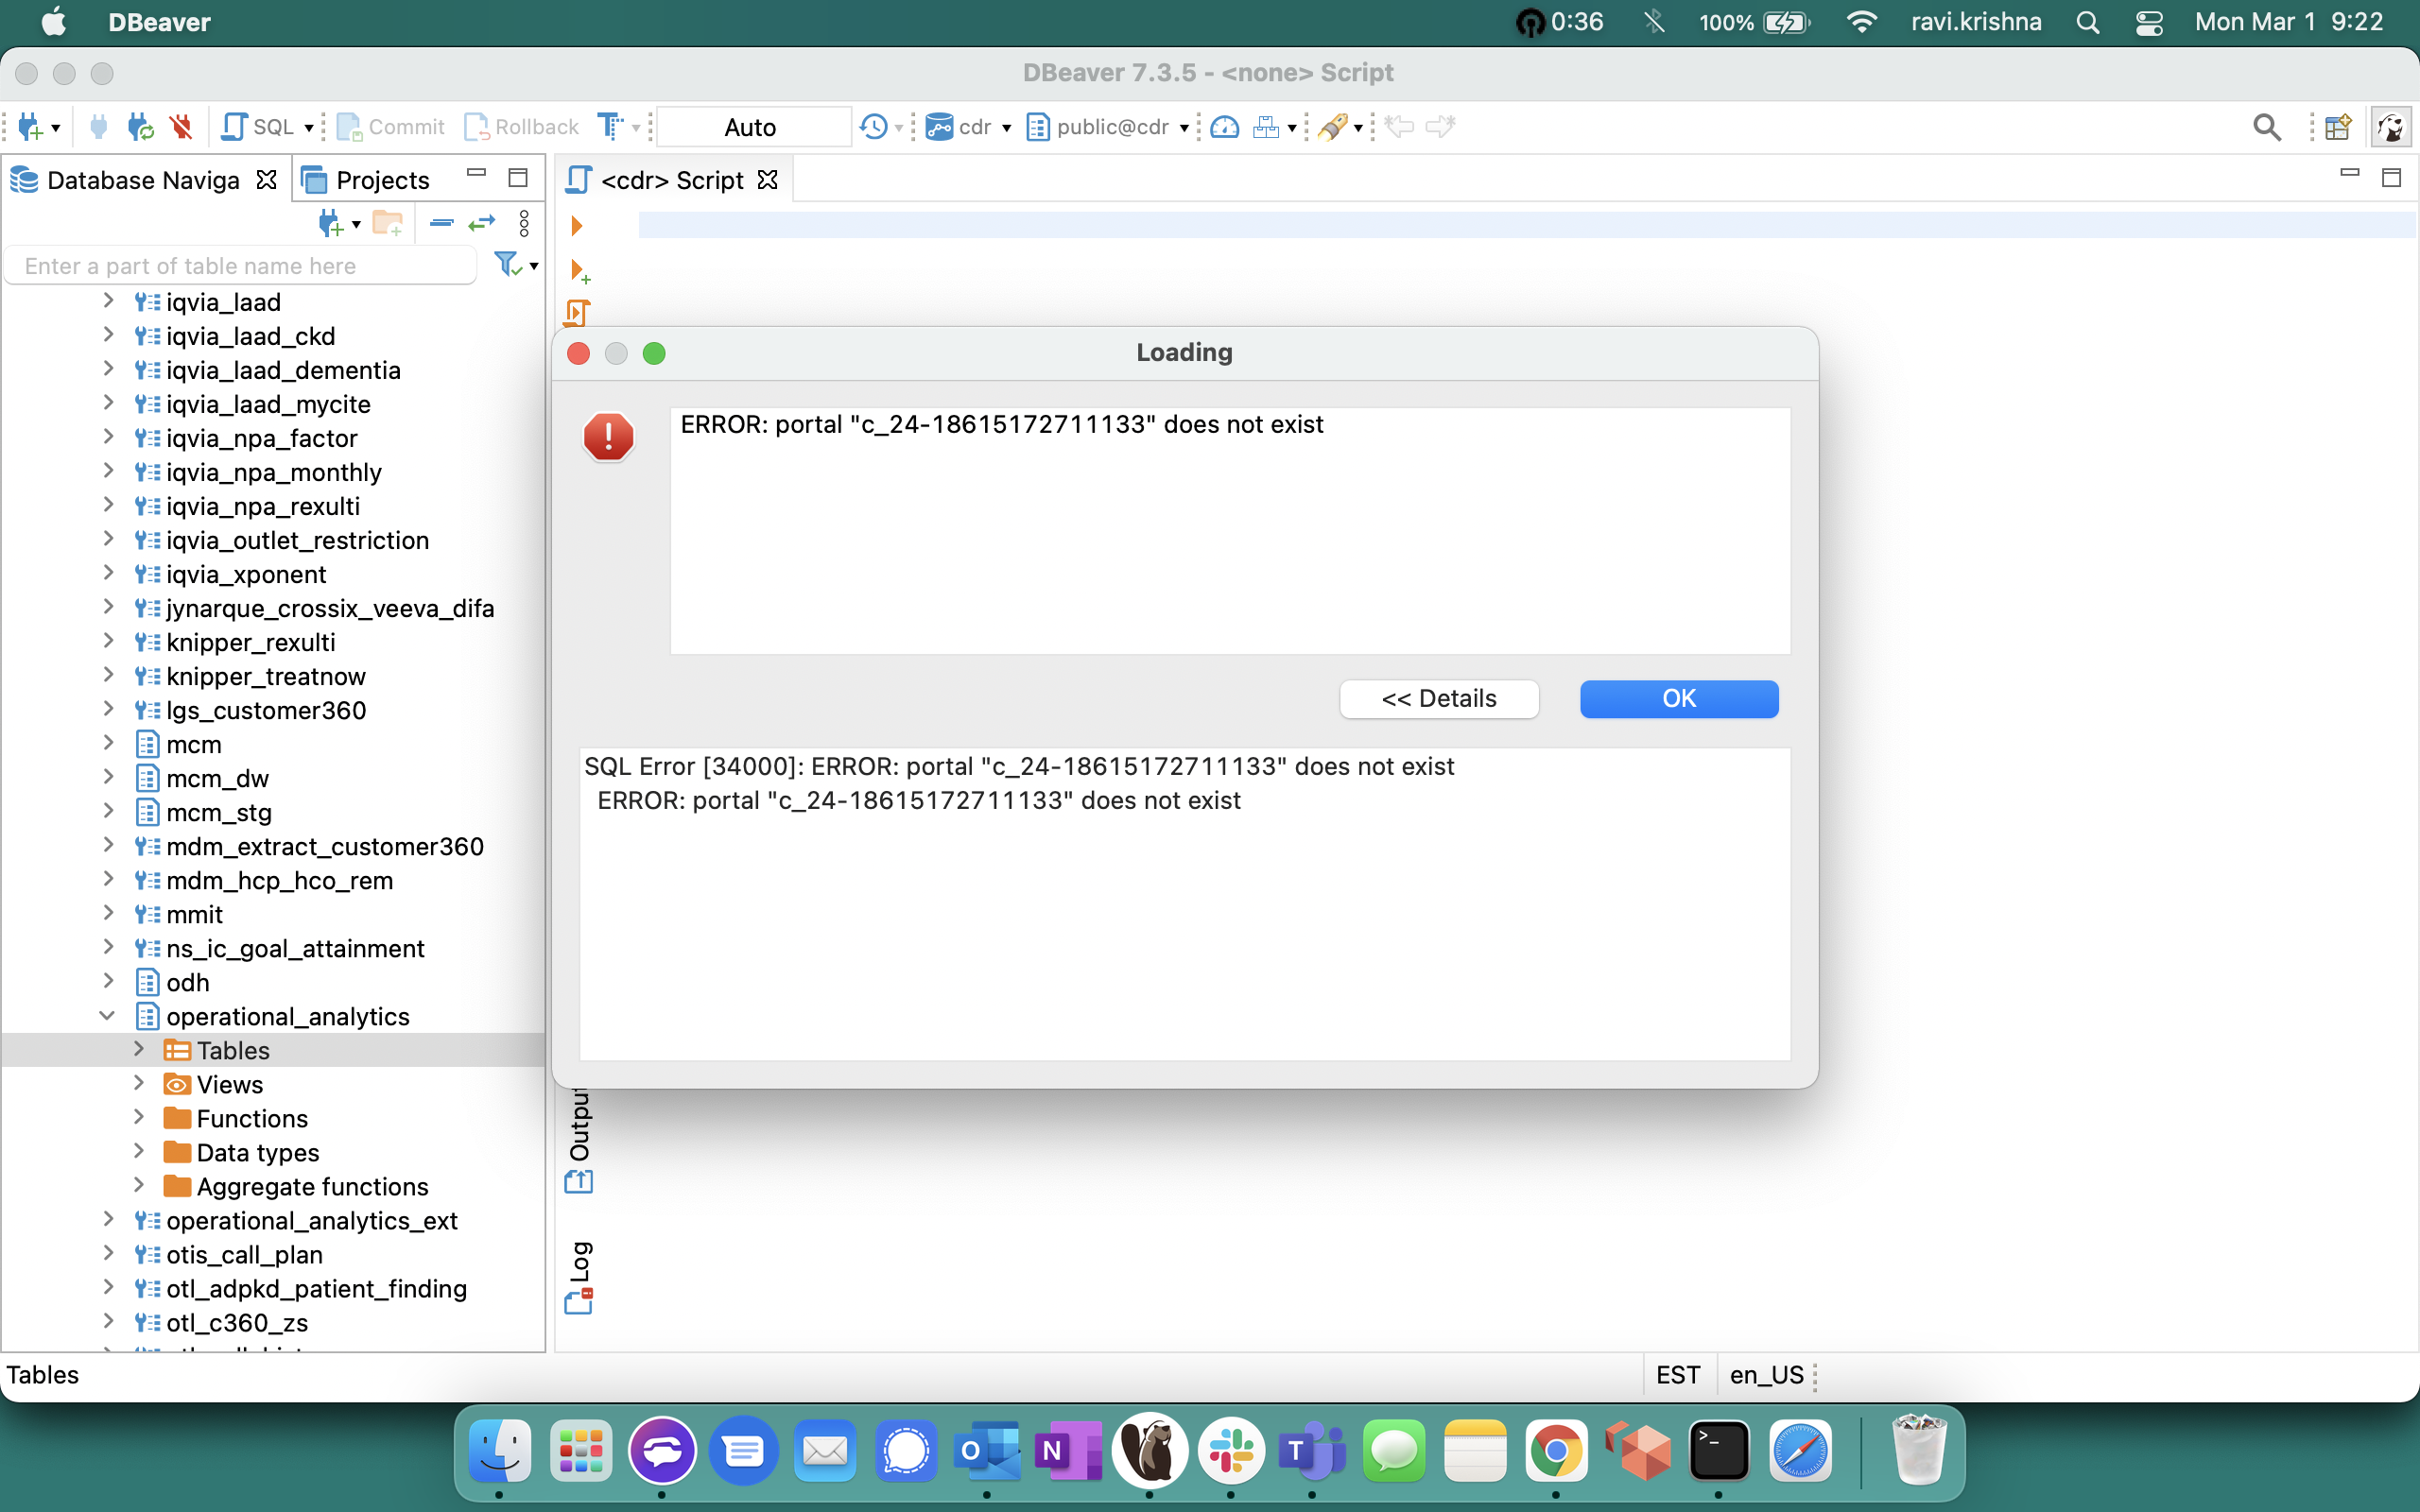The width and height of the screenshot is (2420, 1512).
Task: Click the OK button in error dialog
Action: click(x=1679, y=698)
